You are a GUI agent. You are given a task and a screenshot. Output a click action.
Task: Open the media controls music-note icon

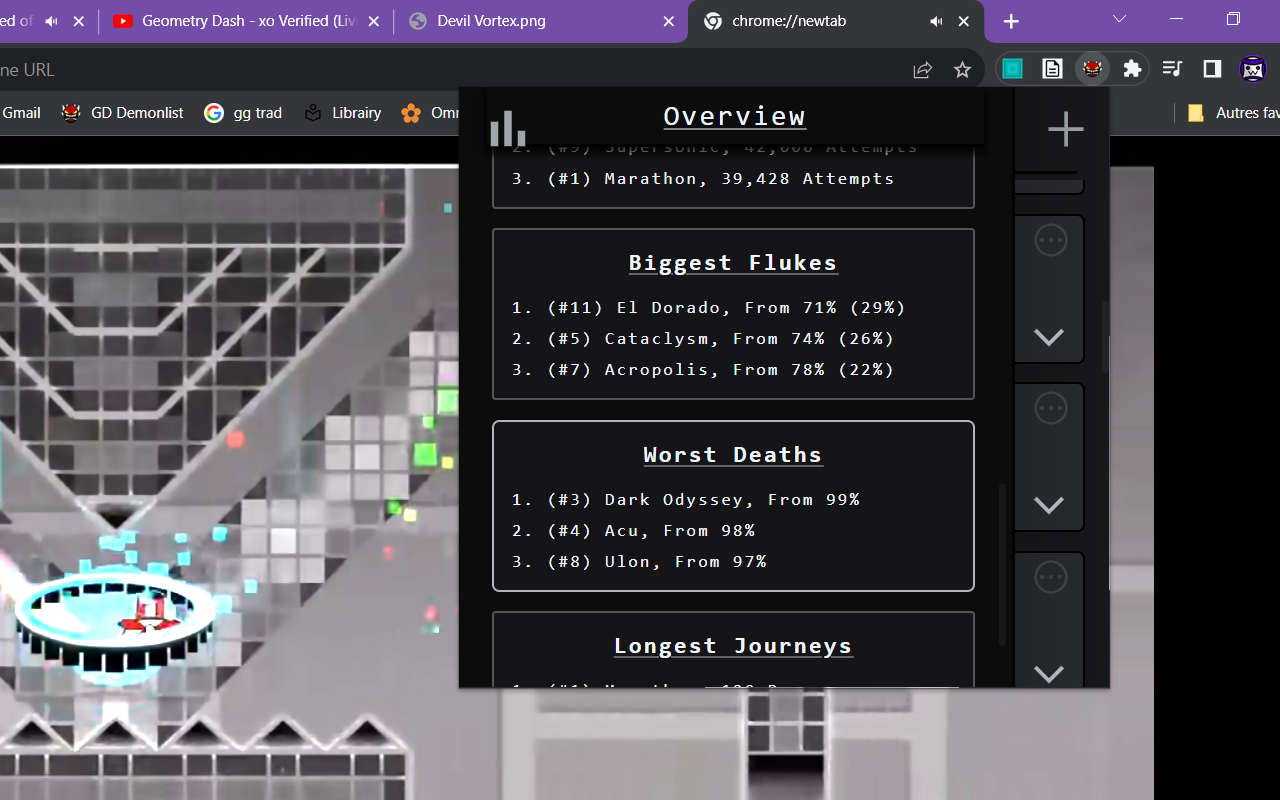[x=1173, y=69]
